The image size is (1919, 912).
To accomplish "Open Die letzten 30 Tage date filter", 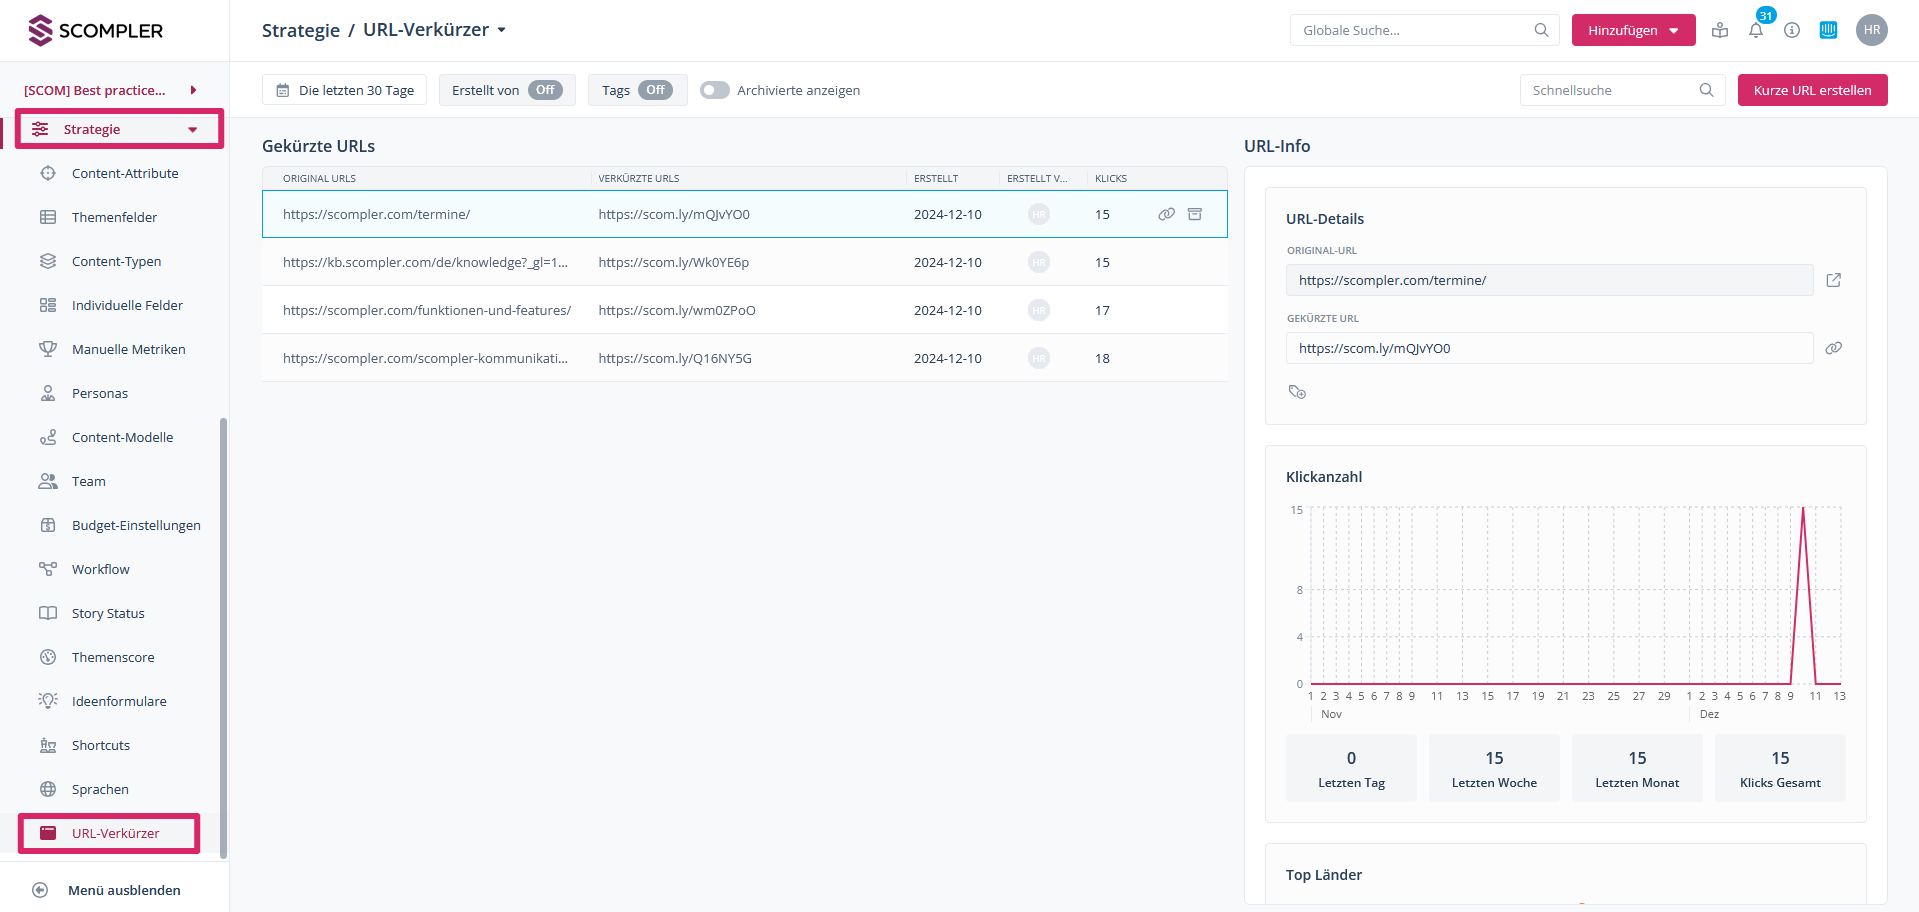I will [x=345, y=90].
